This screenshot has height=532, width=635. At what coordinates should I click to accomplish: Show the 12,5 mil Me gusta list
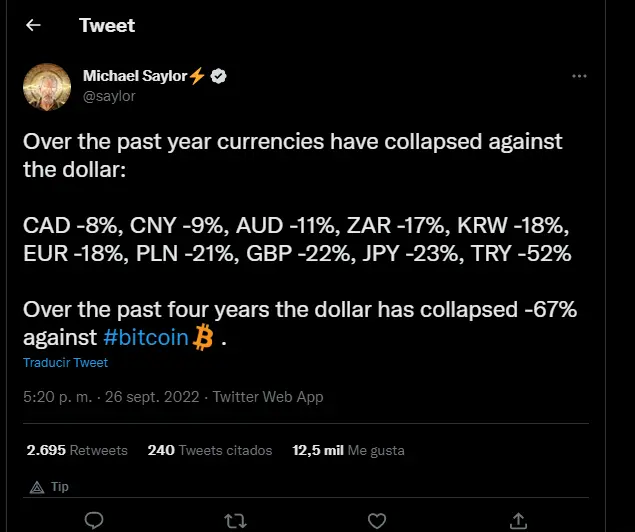[x=348, y=450]
